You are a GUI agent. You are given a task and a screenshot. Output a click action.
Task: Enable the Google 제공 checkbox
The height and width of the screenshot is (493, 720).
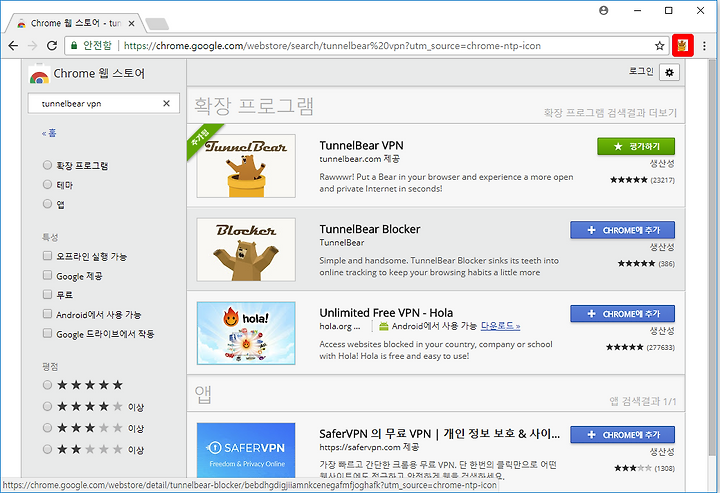[x=47, y=275]
